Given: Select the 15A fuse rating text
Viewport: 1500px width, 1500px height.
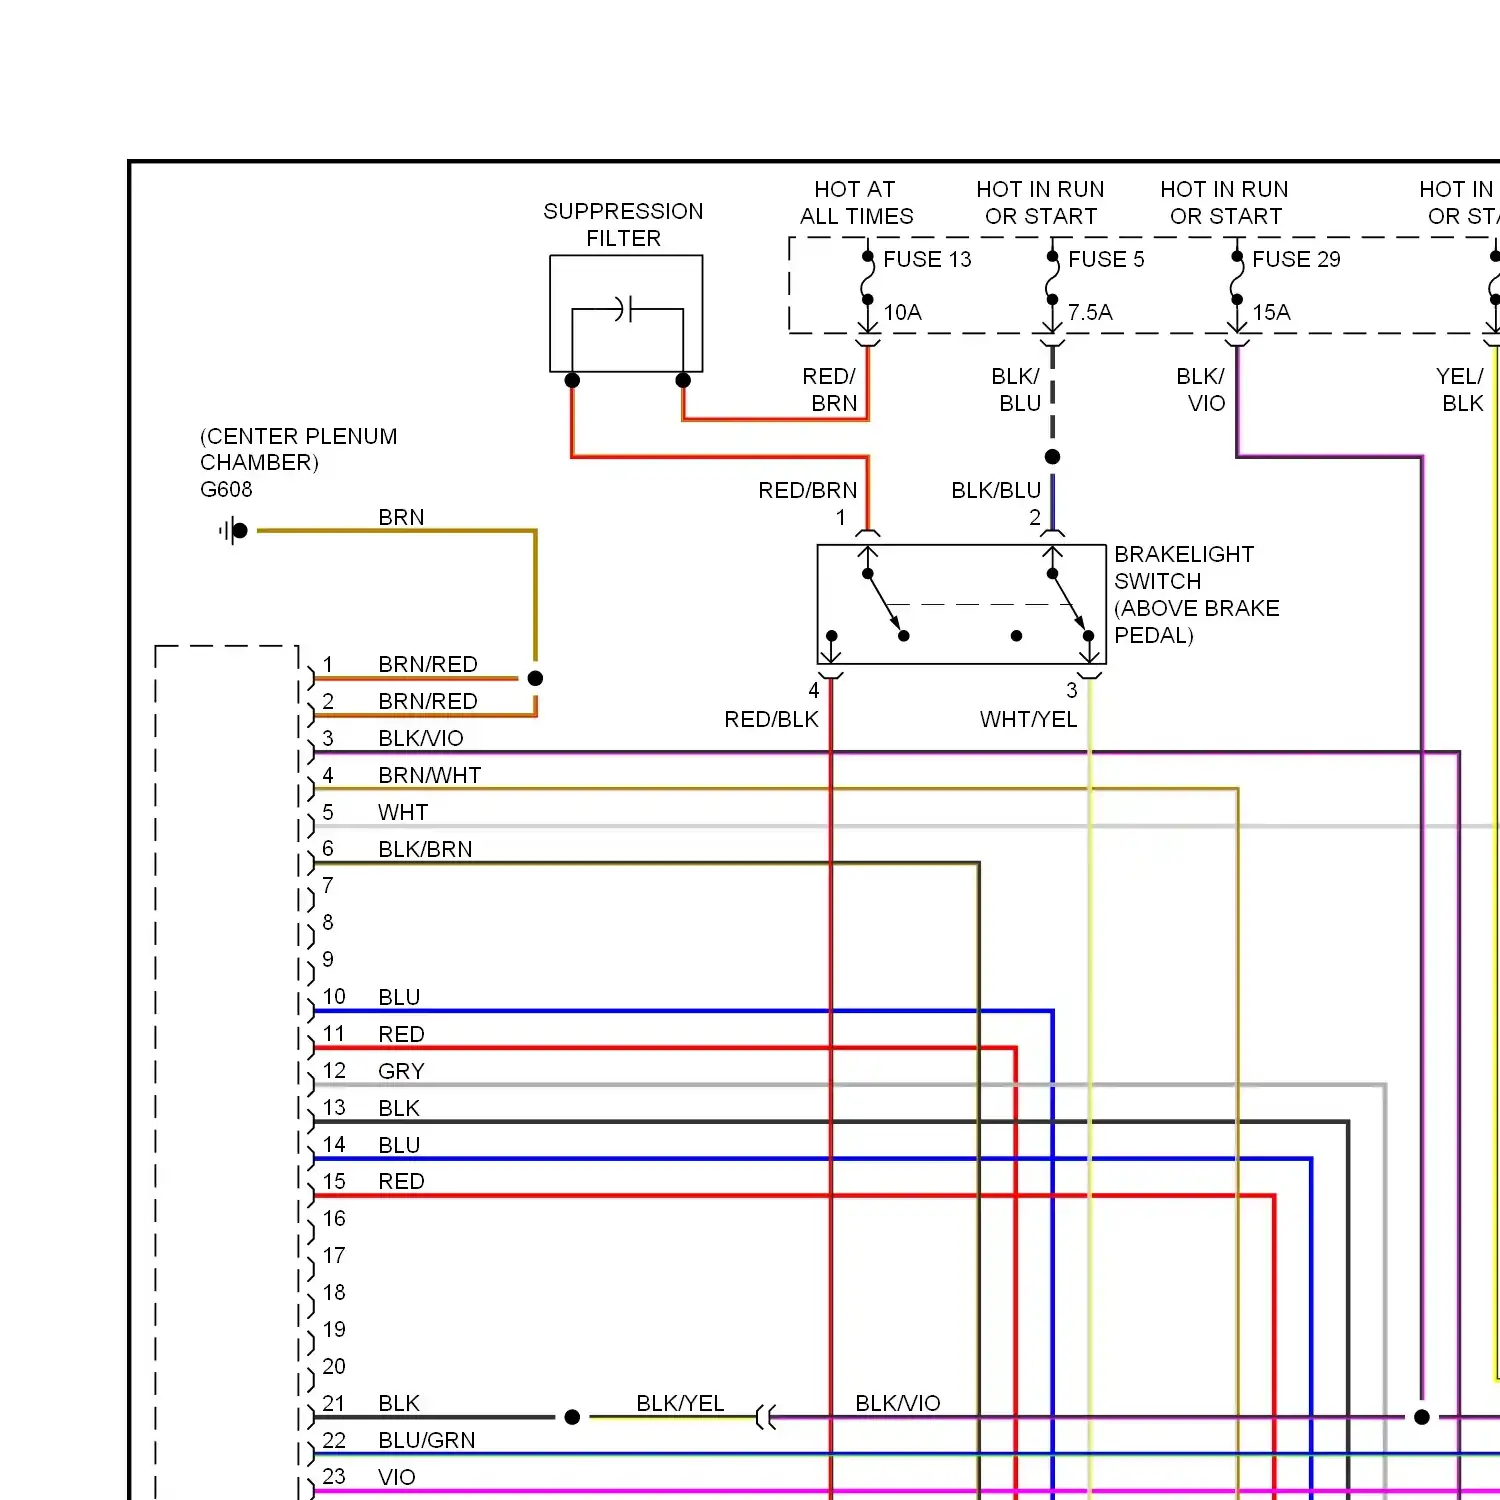Looking at the screenshot, I should point(1271,312).
